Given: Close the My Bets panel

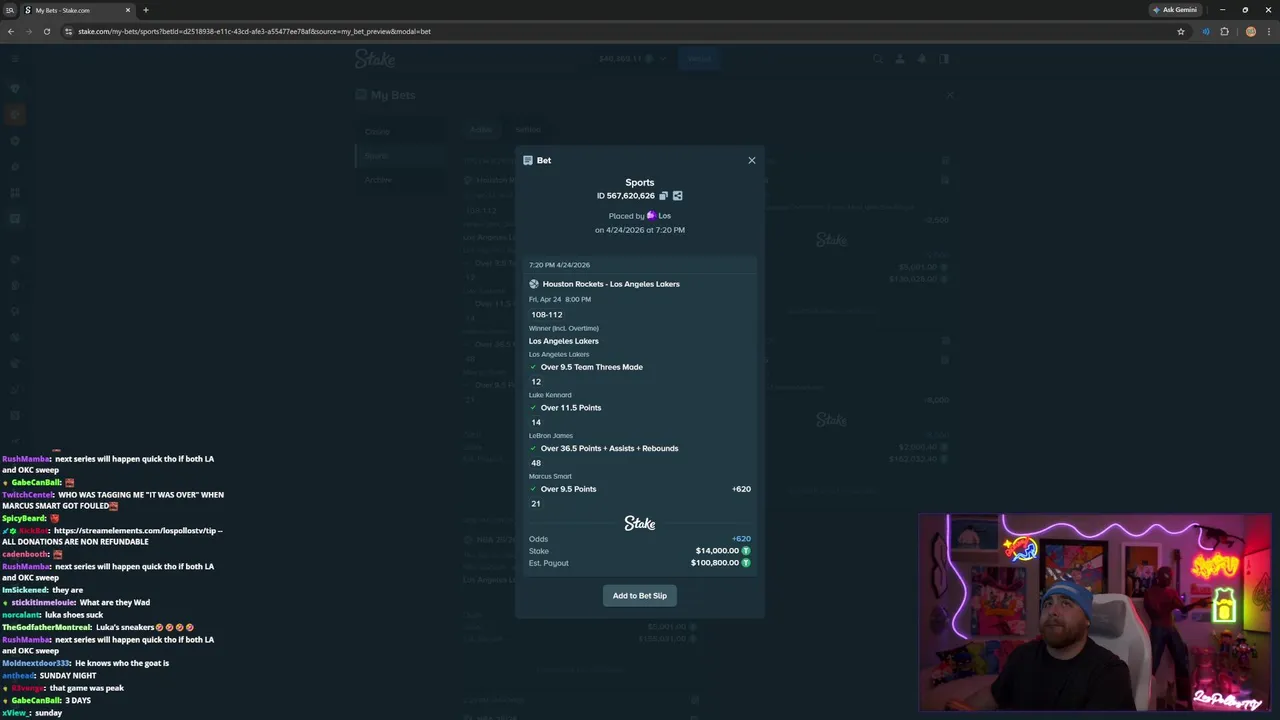Looking at the screenshot, I should (950, 95).
